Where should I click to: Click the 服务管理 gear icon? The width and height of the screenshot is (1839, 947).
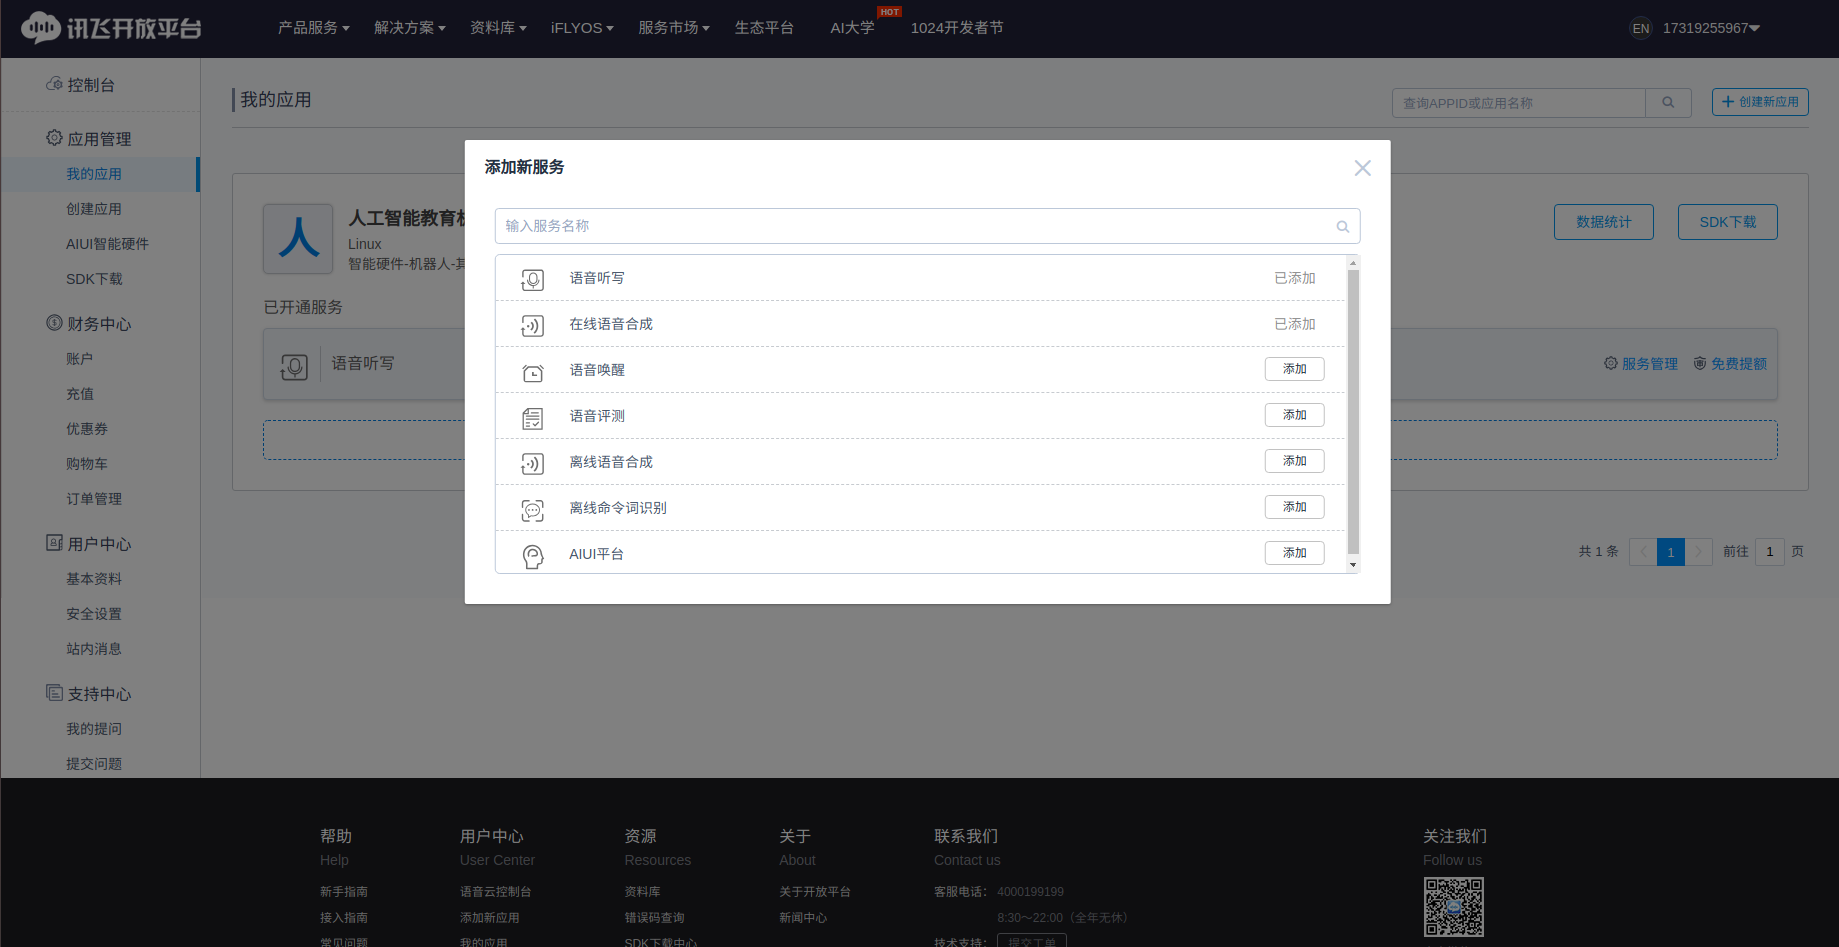click(1609, 363)
